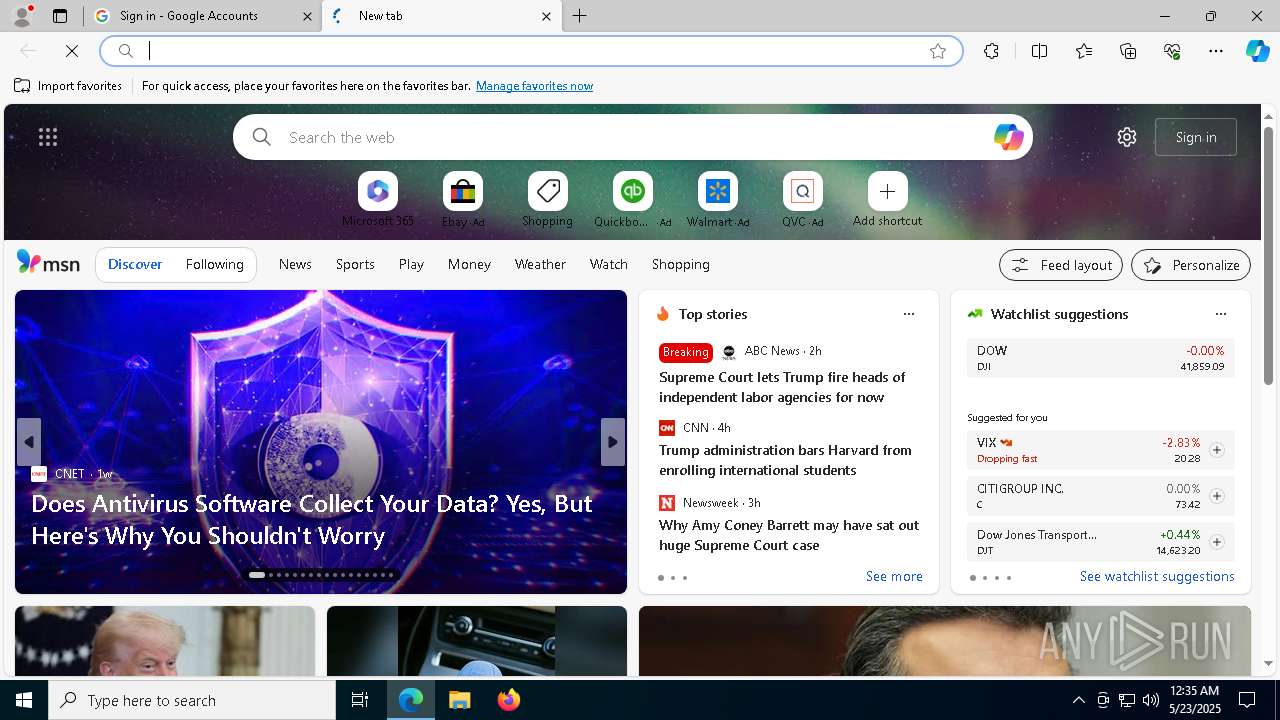
Task: Focus the browser address bar
Action: (x=530, y=51)
